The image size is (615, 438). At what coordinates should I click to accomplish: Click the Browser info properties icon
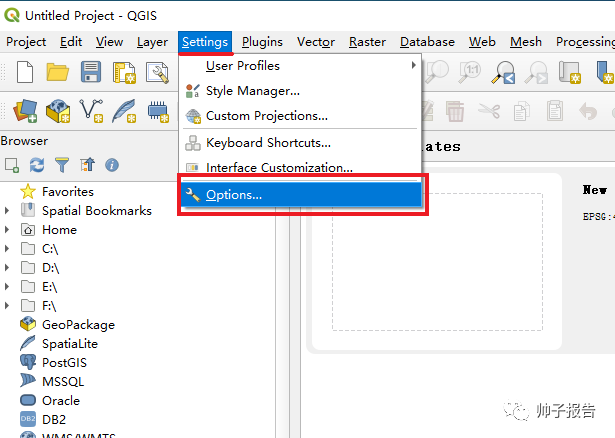tap(112, 165)
